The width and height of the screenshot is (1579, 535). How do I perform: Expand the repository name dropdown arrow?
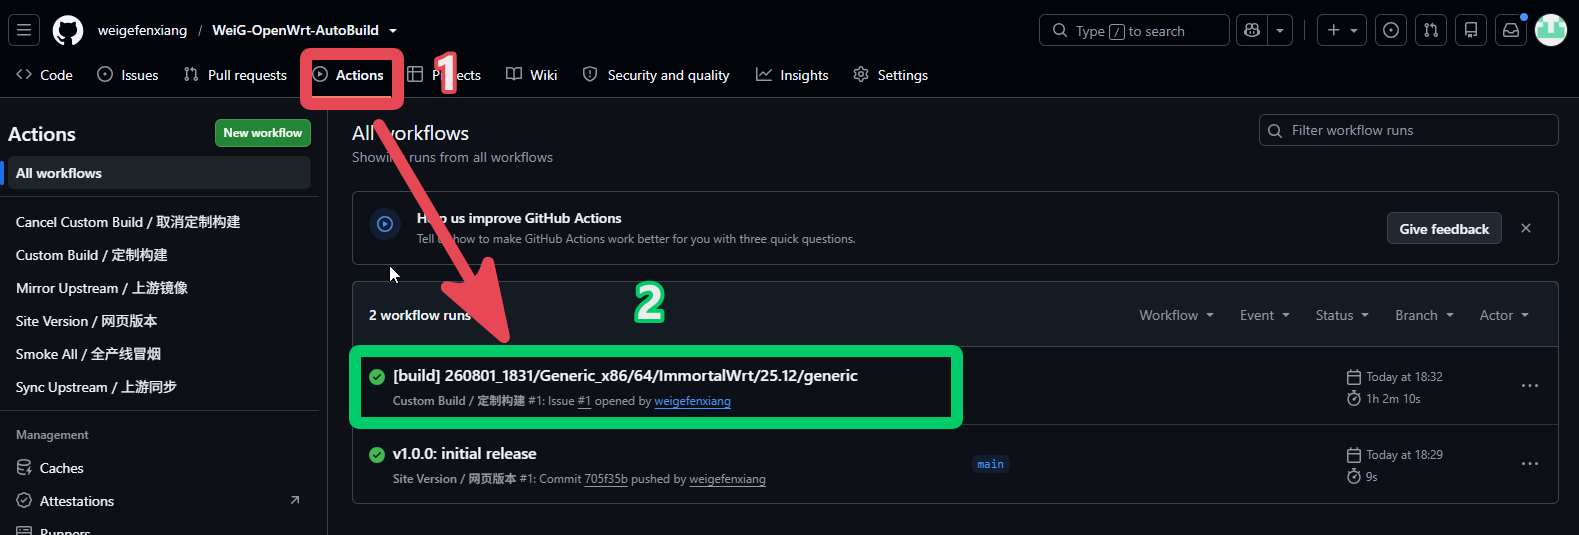393,31
